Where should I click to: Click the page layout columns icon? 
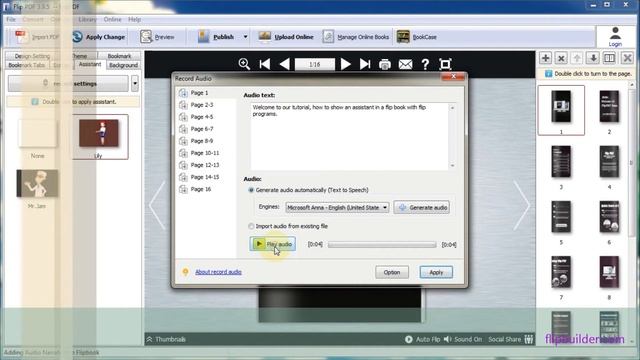coord(609,58)
